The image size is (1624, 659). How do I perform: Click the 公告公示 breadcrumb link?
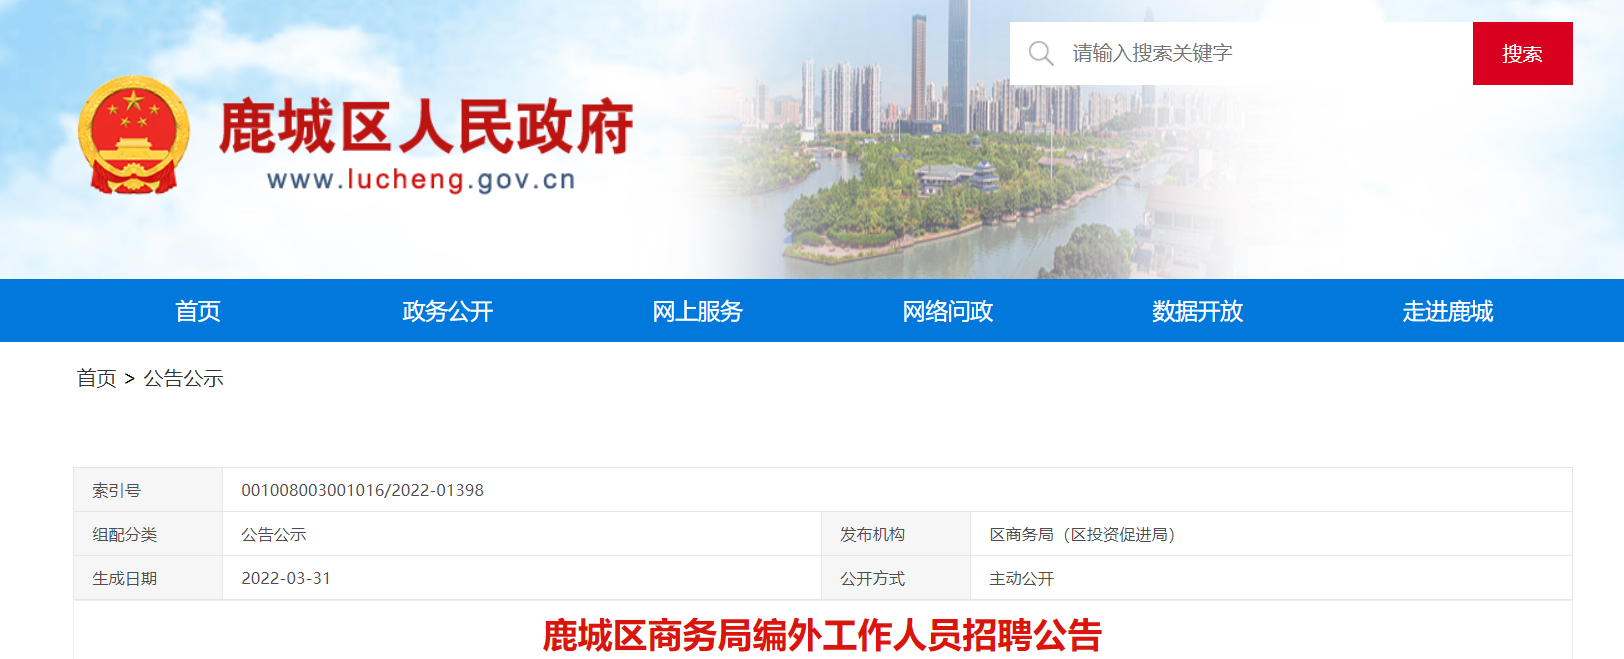pyautogui.click(x=183, y=378)
